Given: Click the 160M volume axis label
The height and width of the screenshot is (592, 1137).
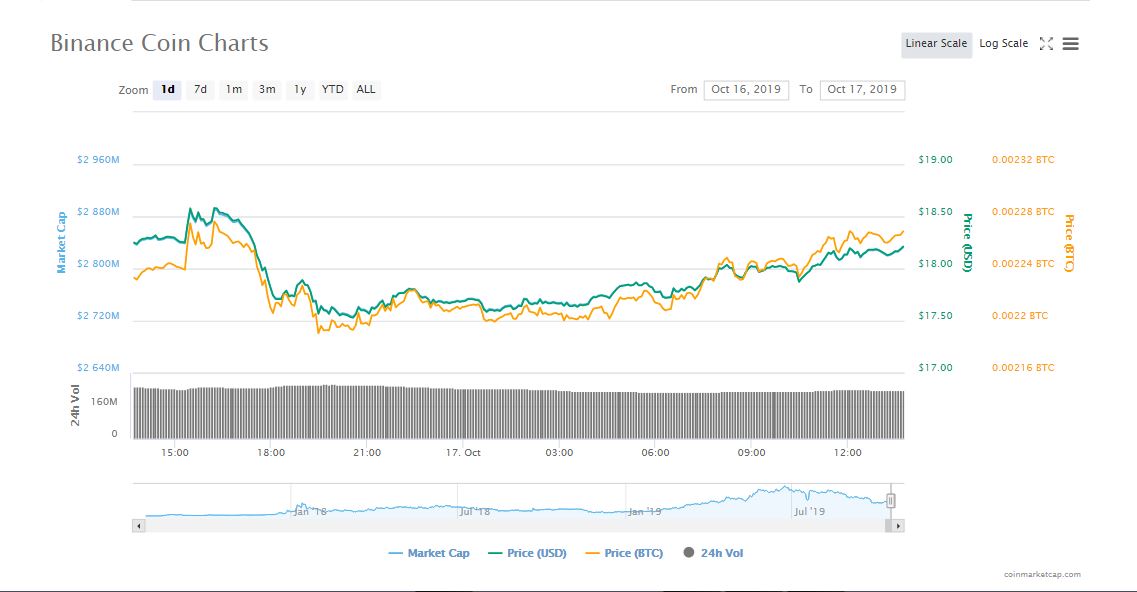Looking at the screenshot, I should click(x=104, y=401).
